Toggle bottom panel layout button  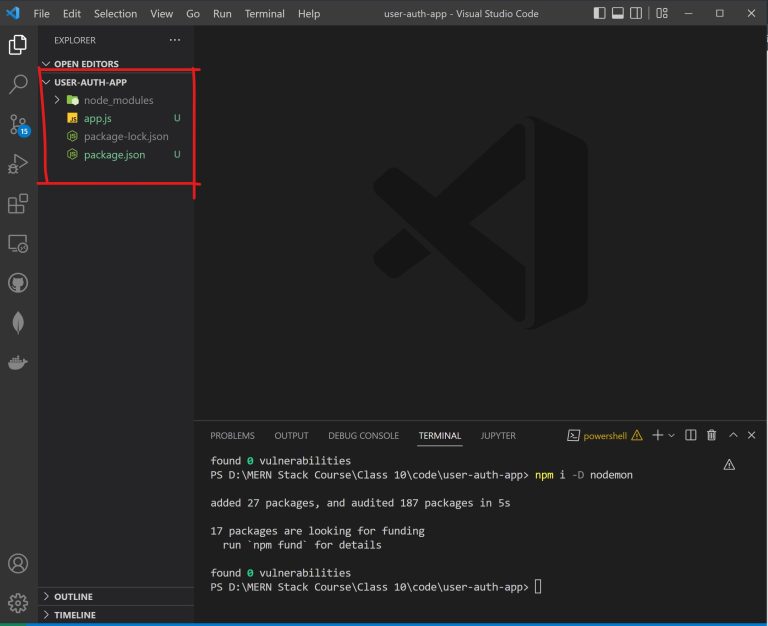[x=618, y=13]
